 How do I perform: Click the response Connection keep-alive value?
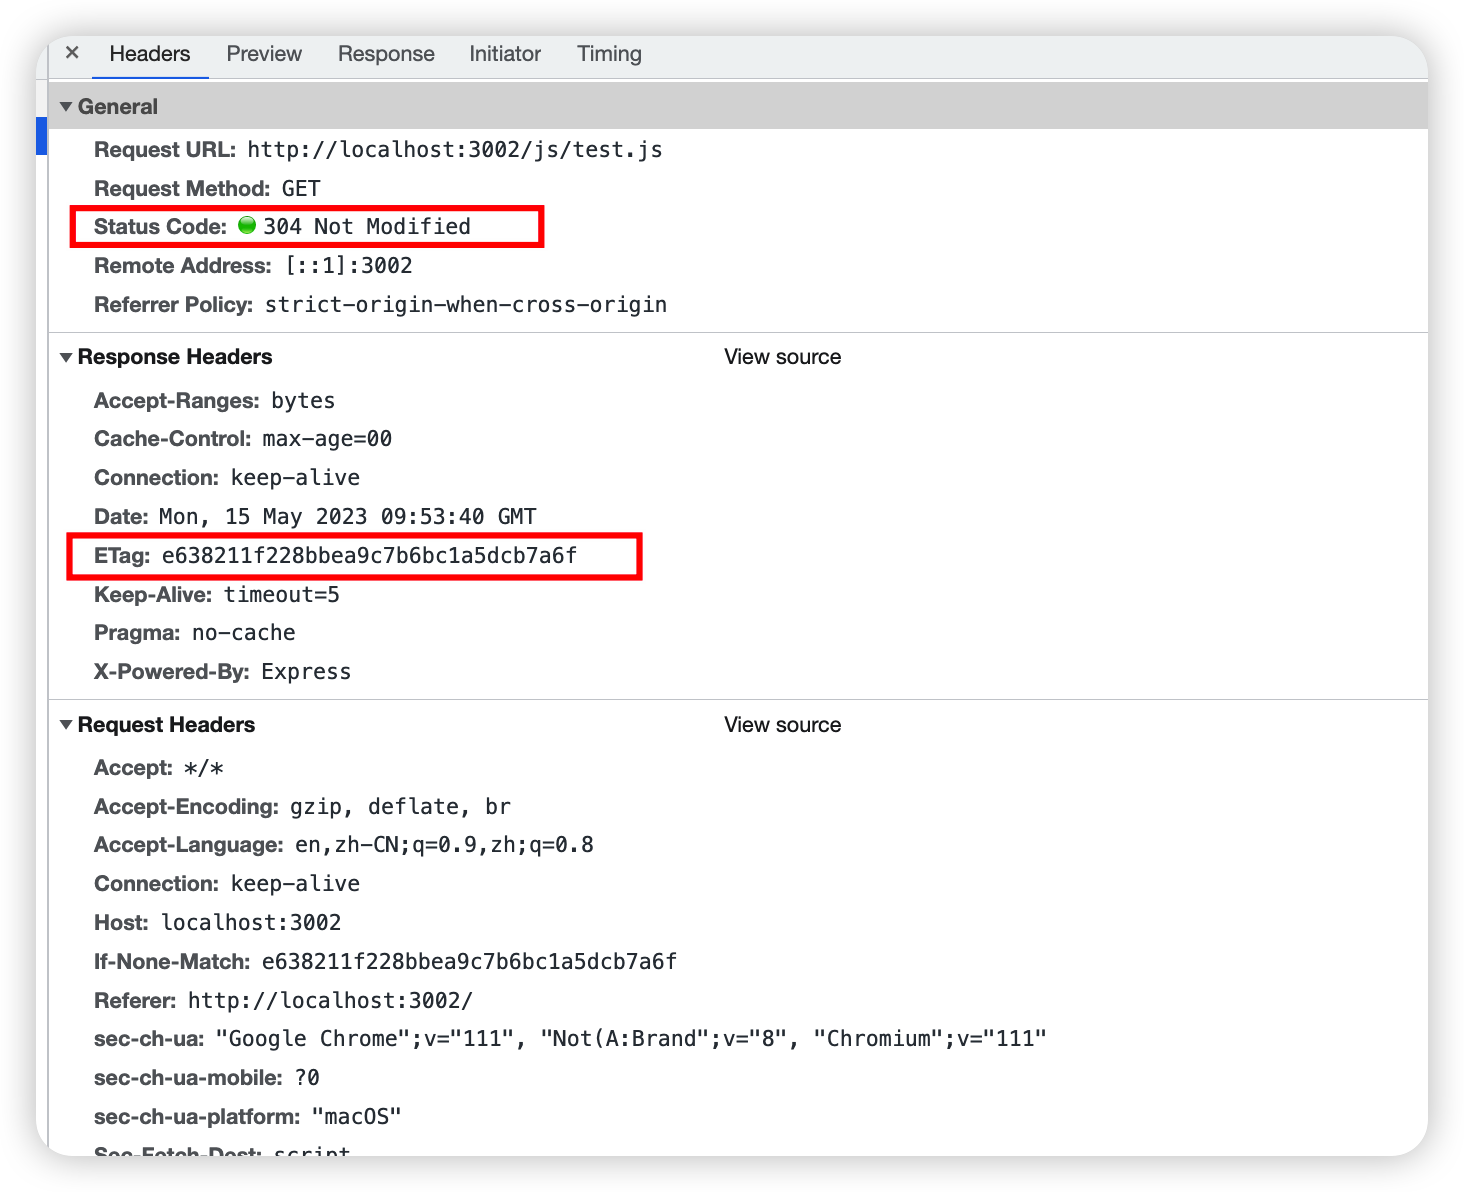(x=295, y=478)
